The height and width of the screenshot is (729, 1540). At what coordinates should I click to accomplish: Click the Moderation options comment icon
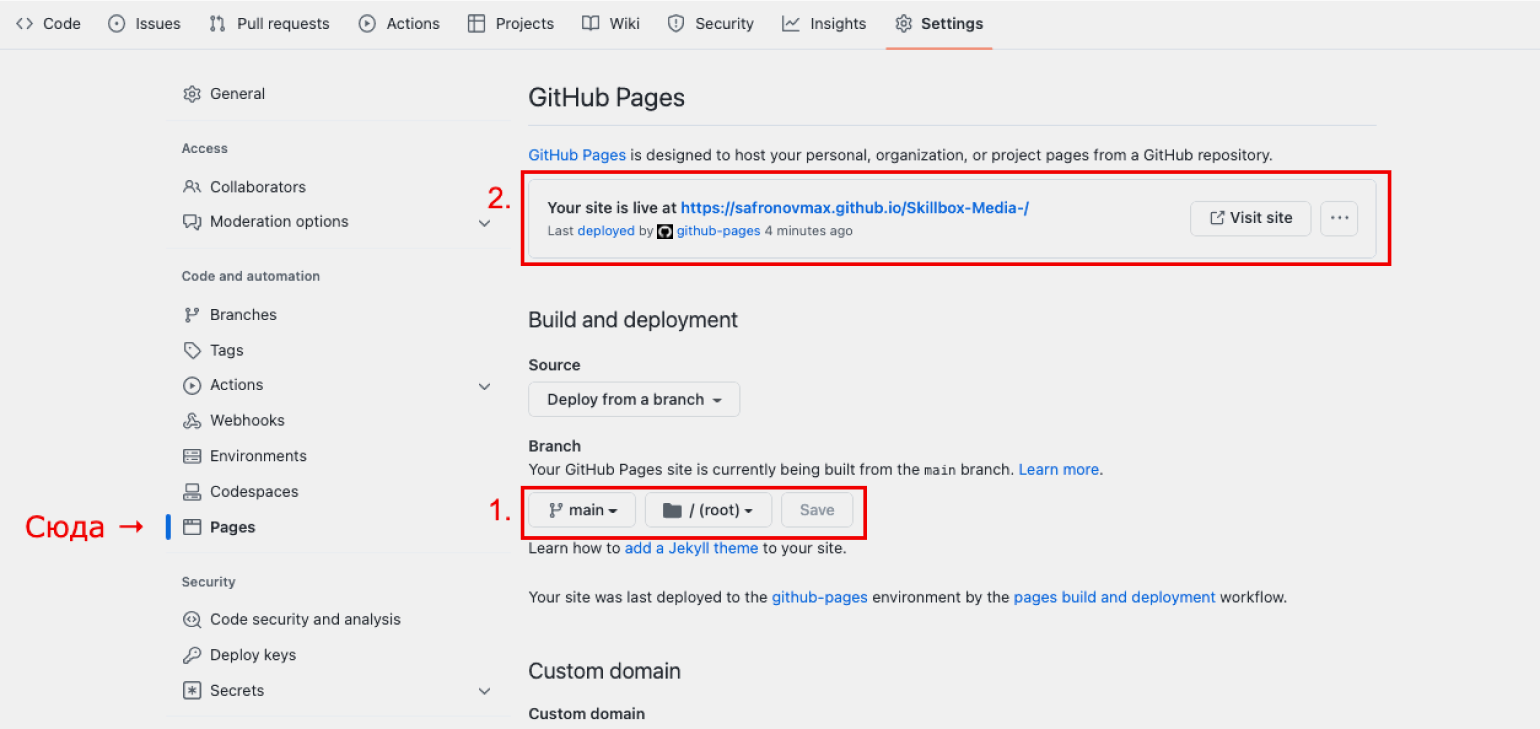pyautogui.click(x=192, y=222)
